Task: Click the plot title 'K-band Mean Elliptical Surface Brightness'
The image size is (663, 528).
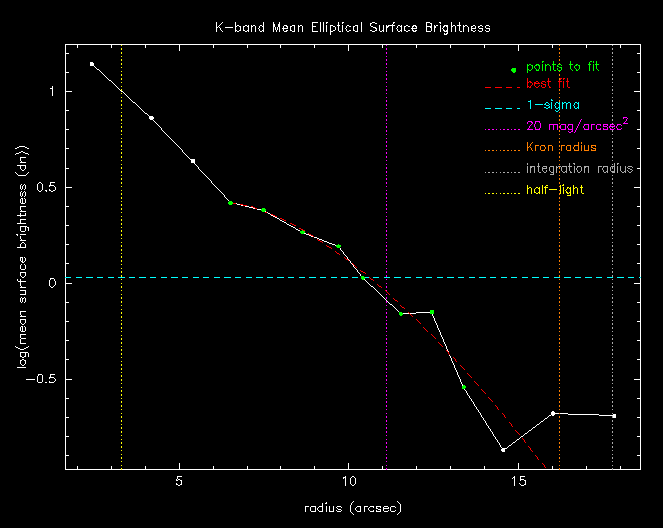Action: pos(354,27)
